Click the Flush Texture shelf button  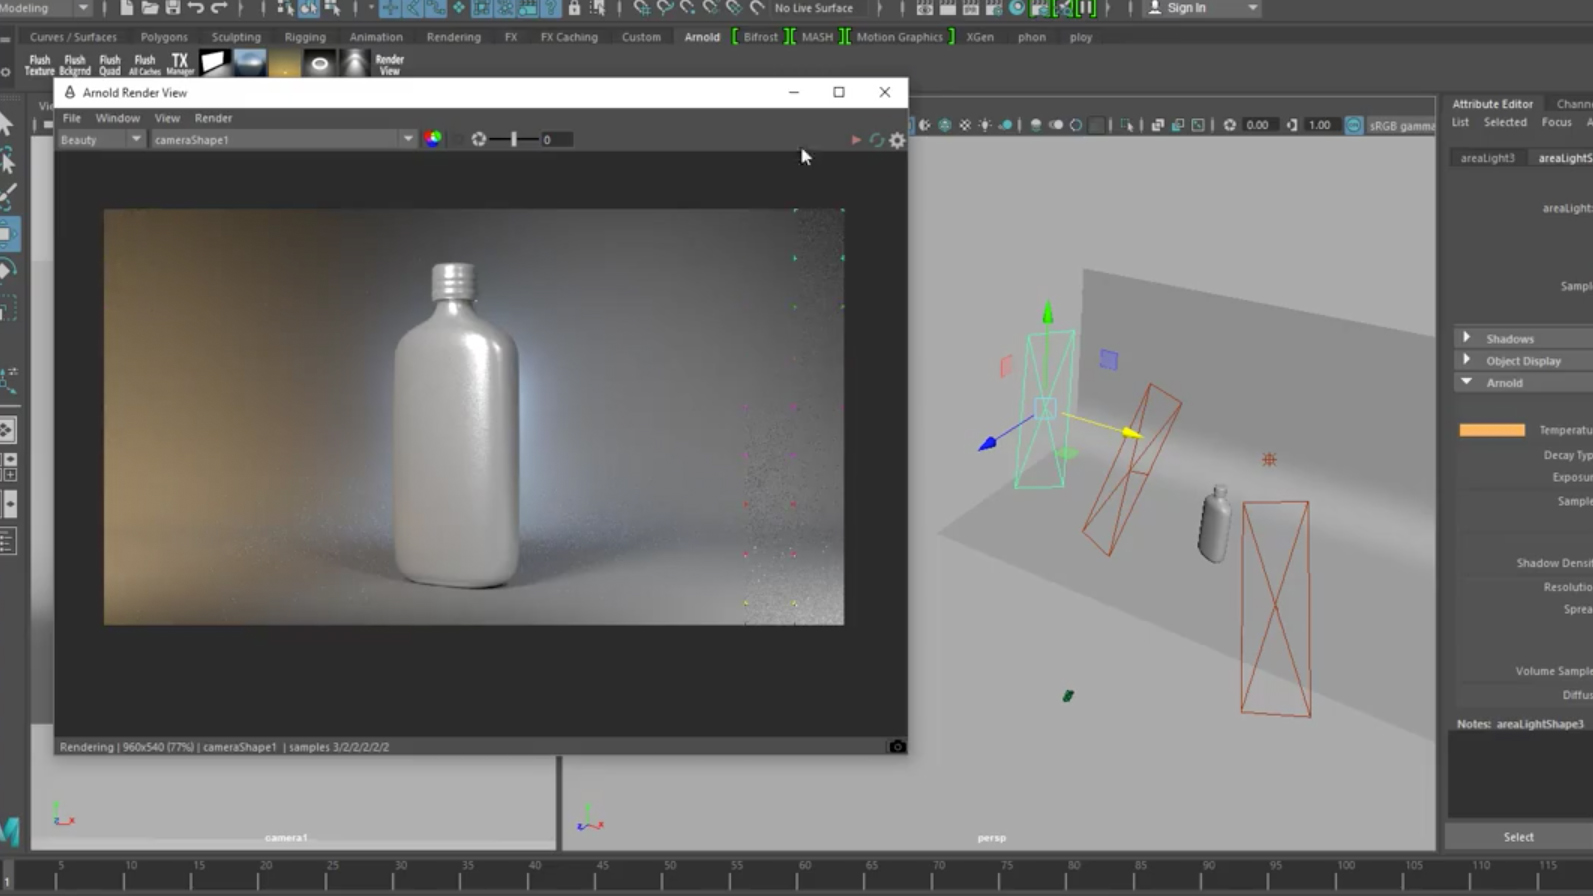[x=39, y=64]
